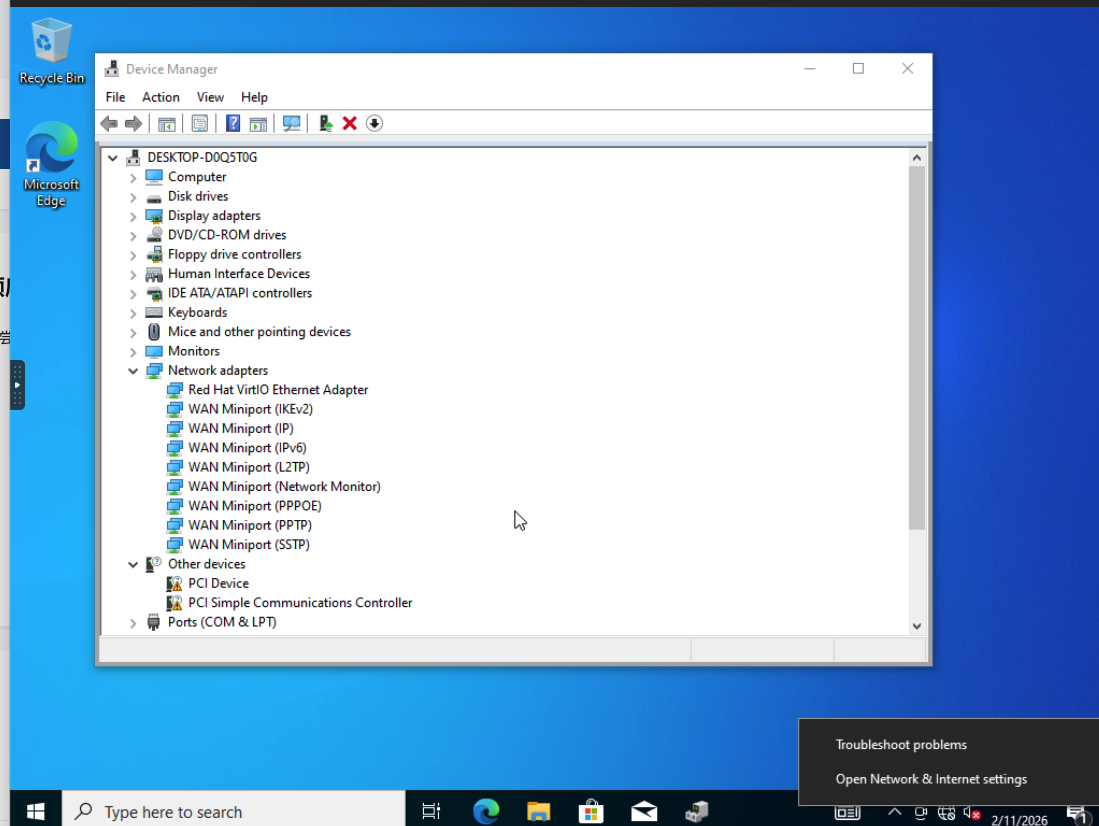This screenshot has width=1099, height=826.
Task: Click the DVD/CD-ROM drives icon
Action: (154, 235)
